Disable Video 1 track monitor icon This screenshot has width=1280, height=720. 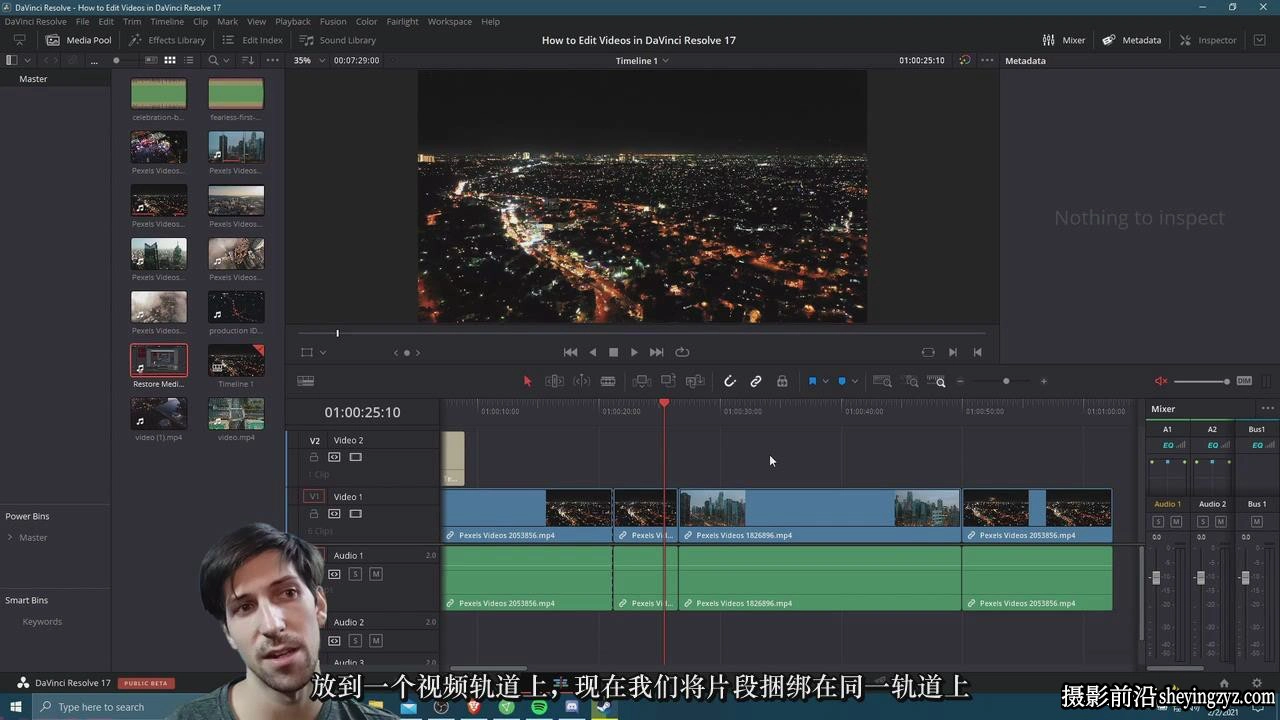click(355, 514)
